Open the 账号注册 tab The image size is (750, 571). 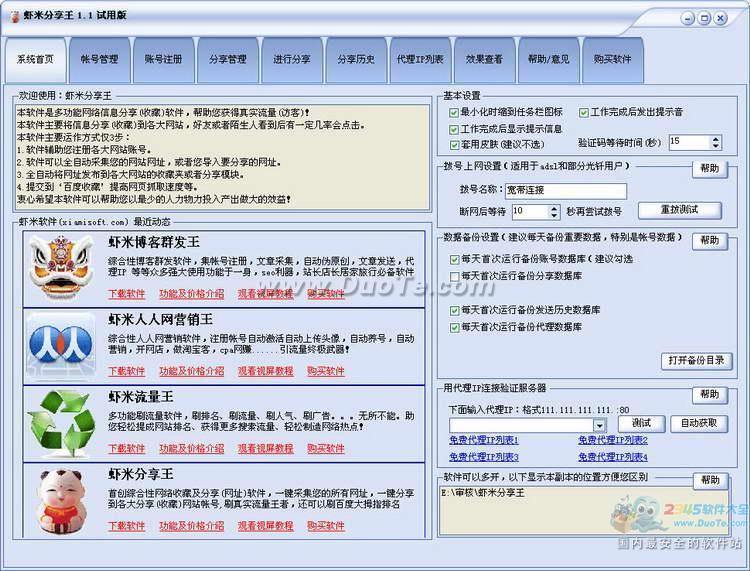[x=163, y=59]
